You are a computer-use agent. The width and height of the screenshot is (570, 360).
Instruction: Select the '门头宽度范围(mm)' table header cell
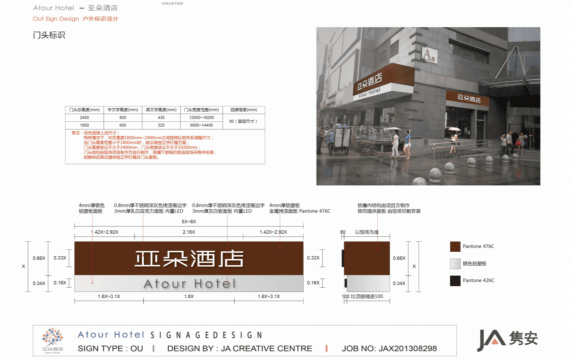(201, 109)
